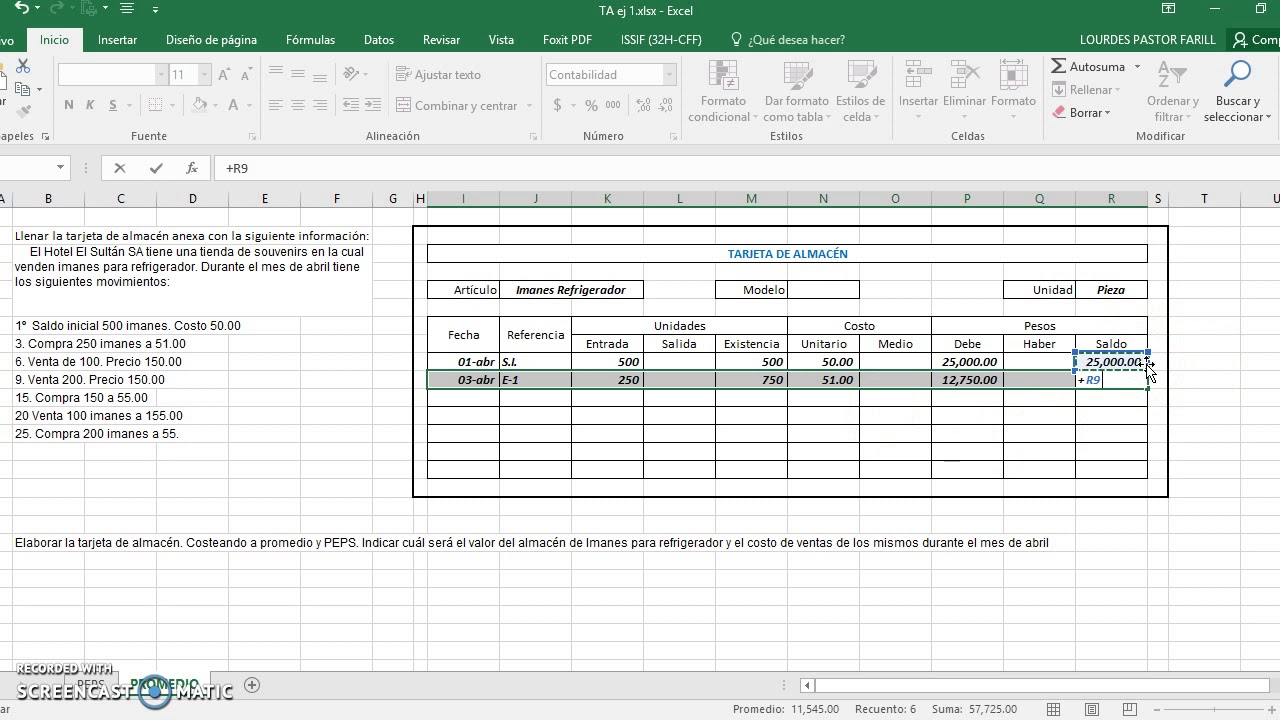Open Formato condicional
Viewport: 1280px width, 720px height.
pos(723,91)
